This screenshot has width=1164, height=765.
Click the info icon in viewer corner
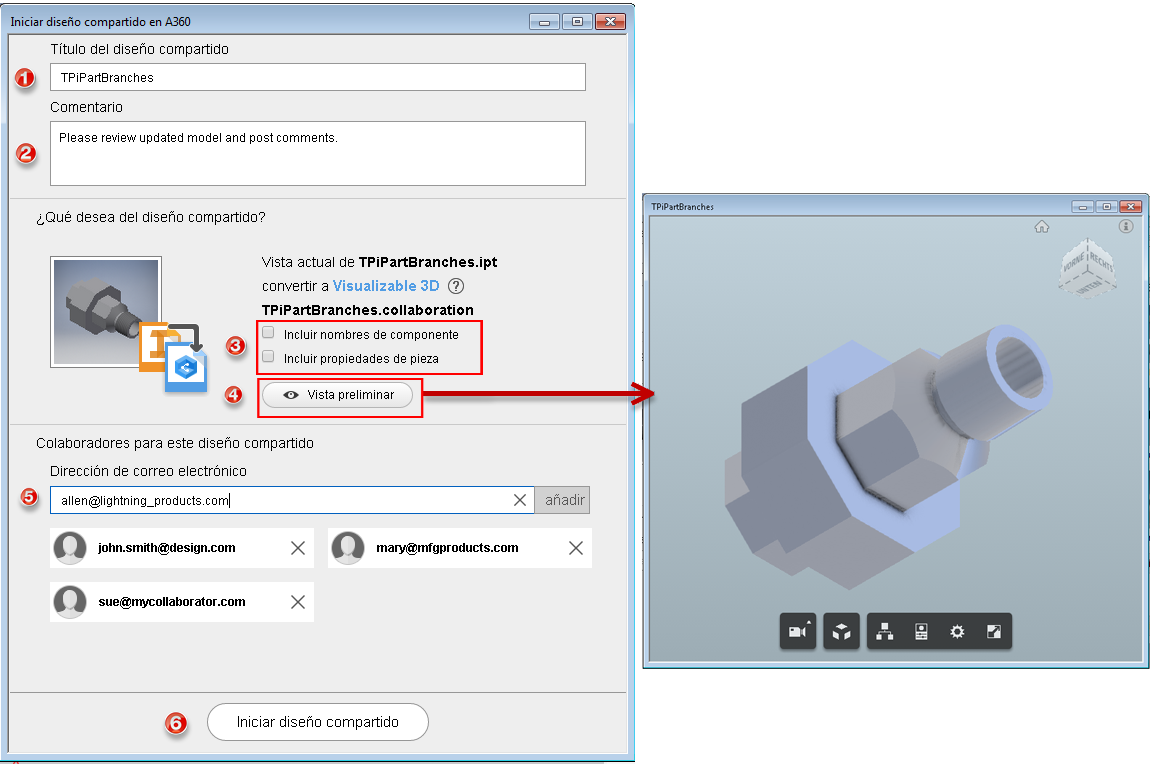coord(1126,226)
